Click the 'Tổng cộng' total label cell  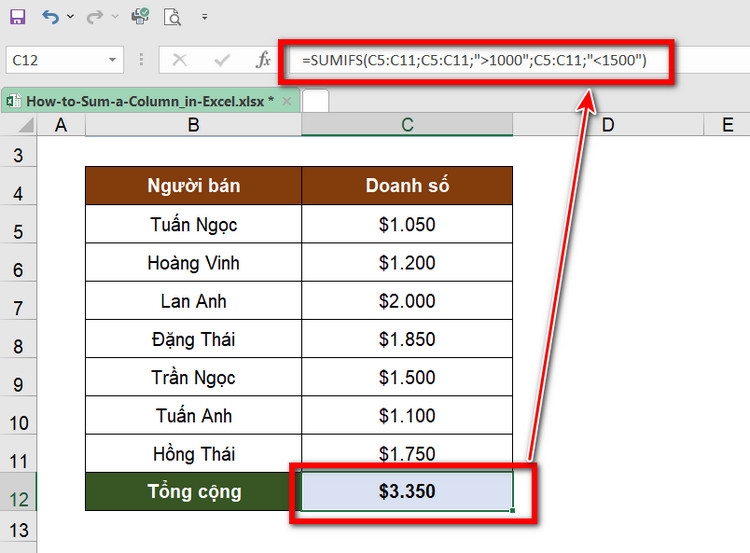(193, 492)
